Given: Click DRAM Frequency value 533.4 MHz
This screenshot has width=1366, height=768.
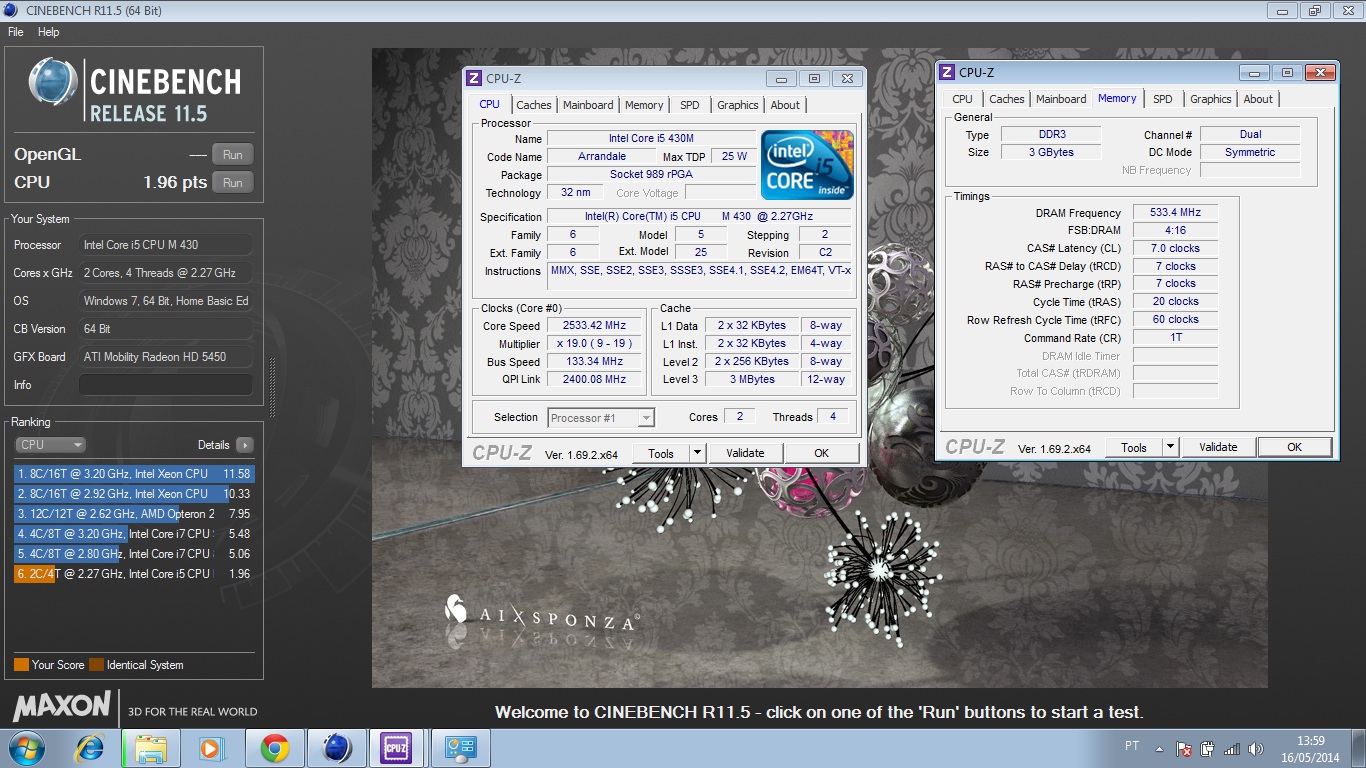Looking at the screenshot, I should [1175, 212].
